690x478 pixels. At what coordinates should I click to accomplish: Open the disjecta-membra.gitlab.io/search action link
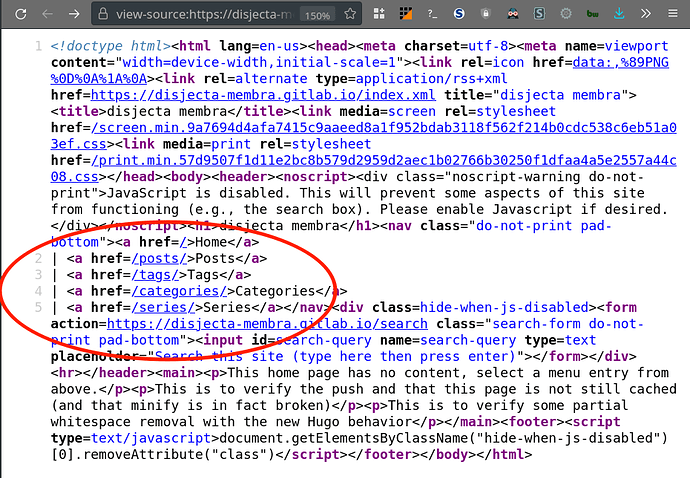click(x=267, y=324)
